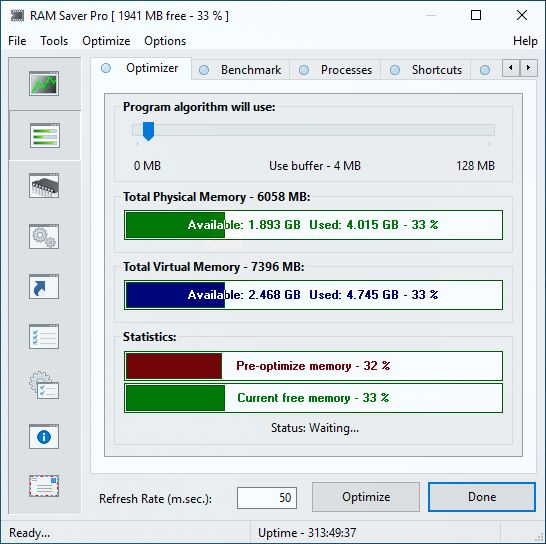Screen dimensions: 546x544
Task: Open the RAM chip benchmark sidebar icon
Action: 44,186
